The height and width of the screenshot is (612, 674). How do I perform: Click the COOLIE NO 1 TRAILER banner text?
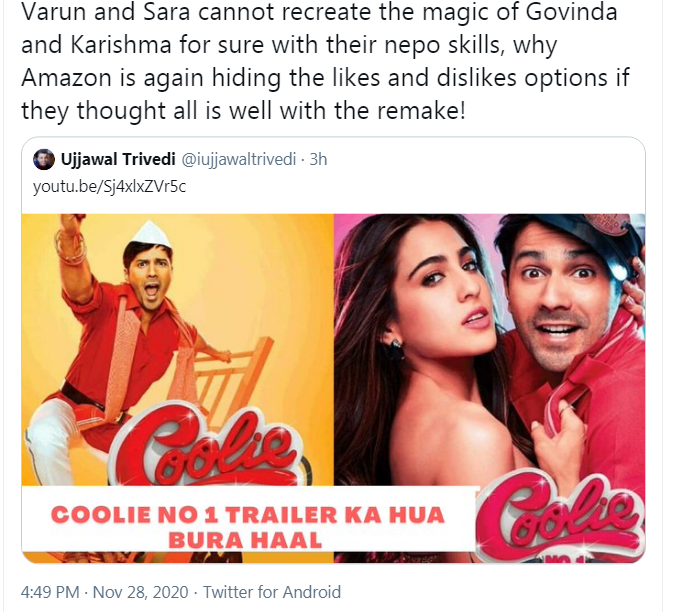click(248, 515)
